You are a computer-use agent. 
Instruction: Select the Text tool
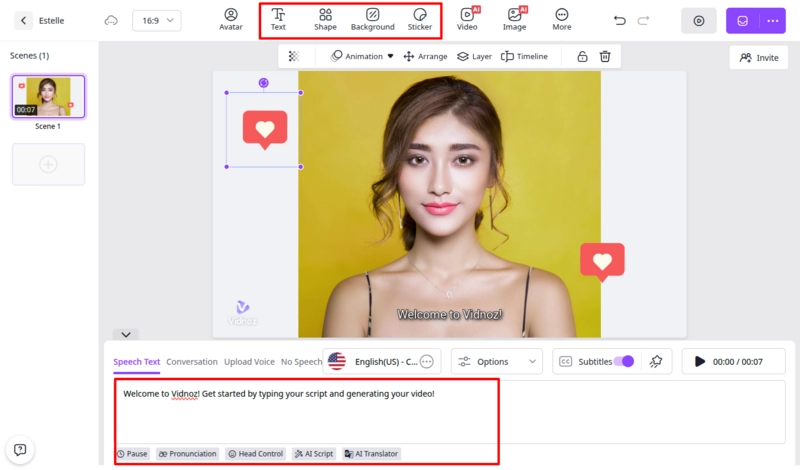click(x=278, y=20)
